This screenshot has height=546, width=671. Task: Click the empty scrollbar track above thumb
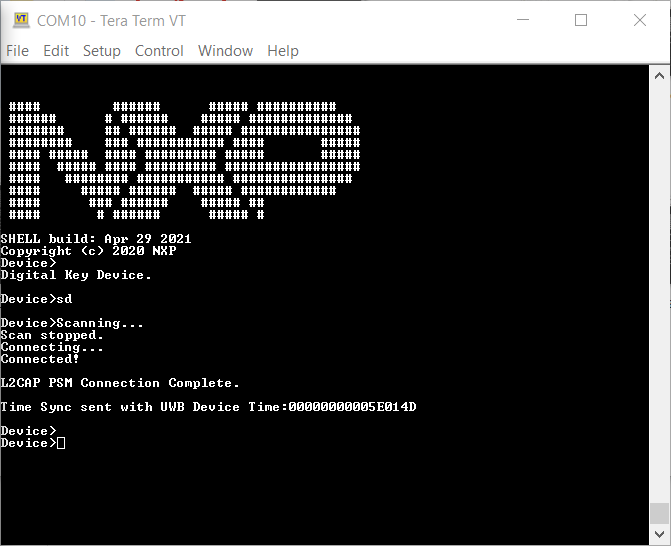point(659,294)
